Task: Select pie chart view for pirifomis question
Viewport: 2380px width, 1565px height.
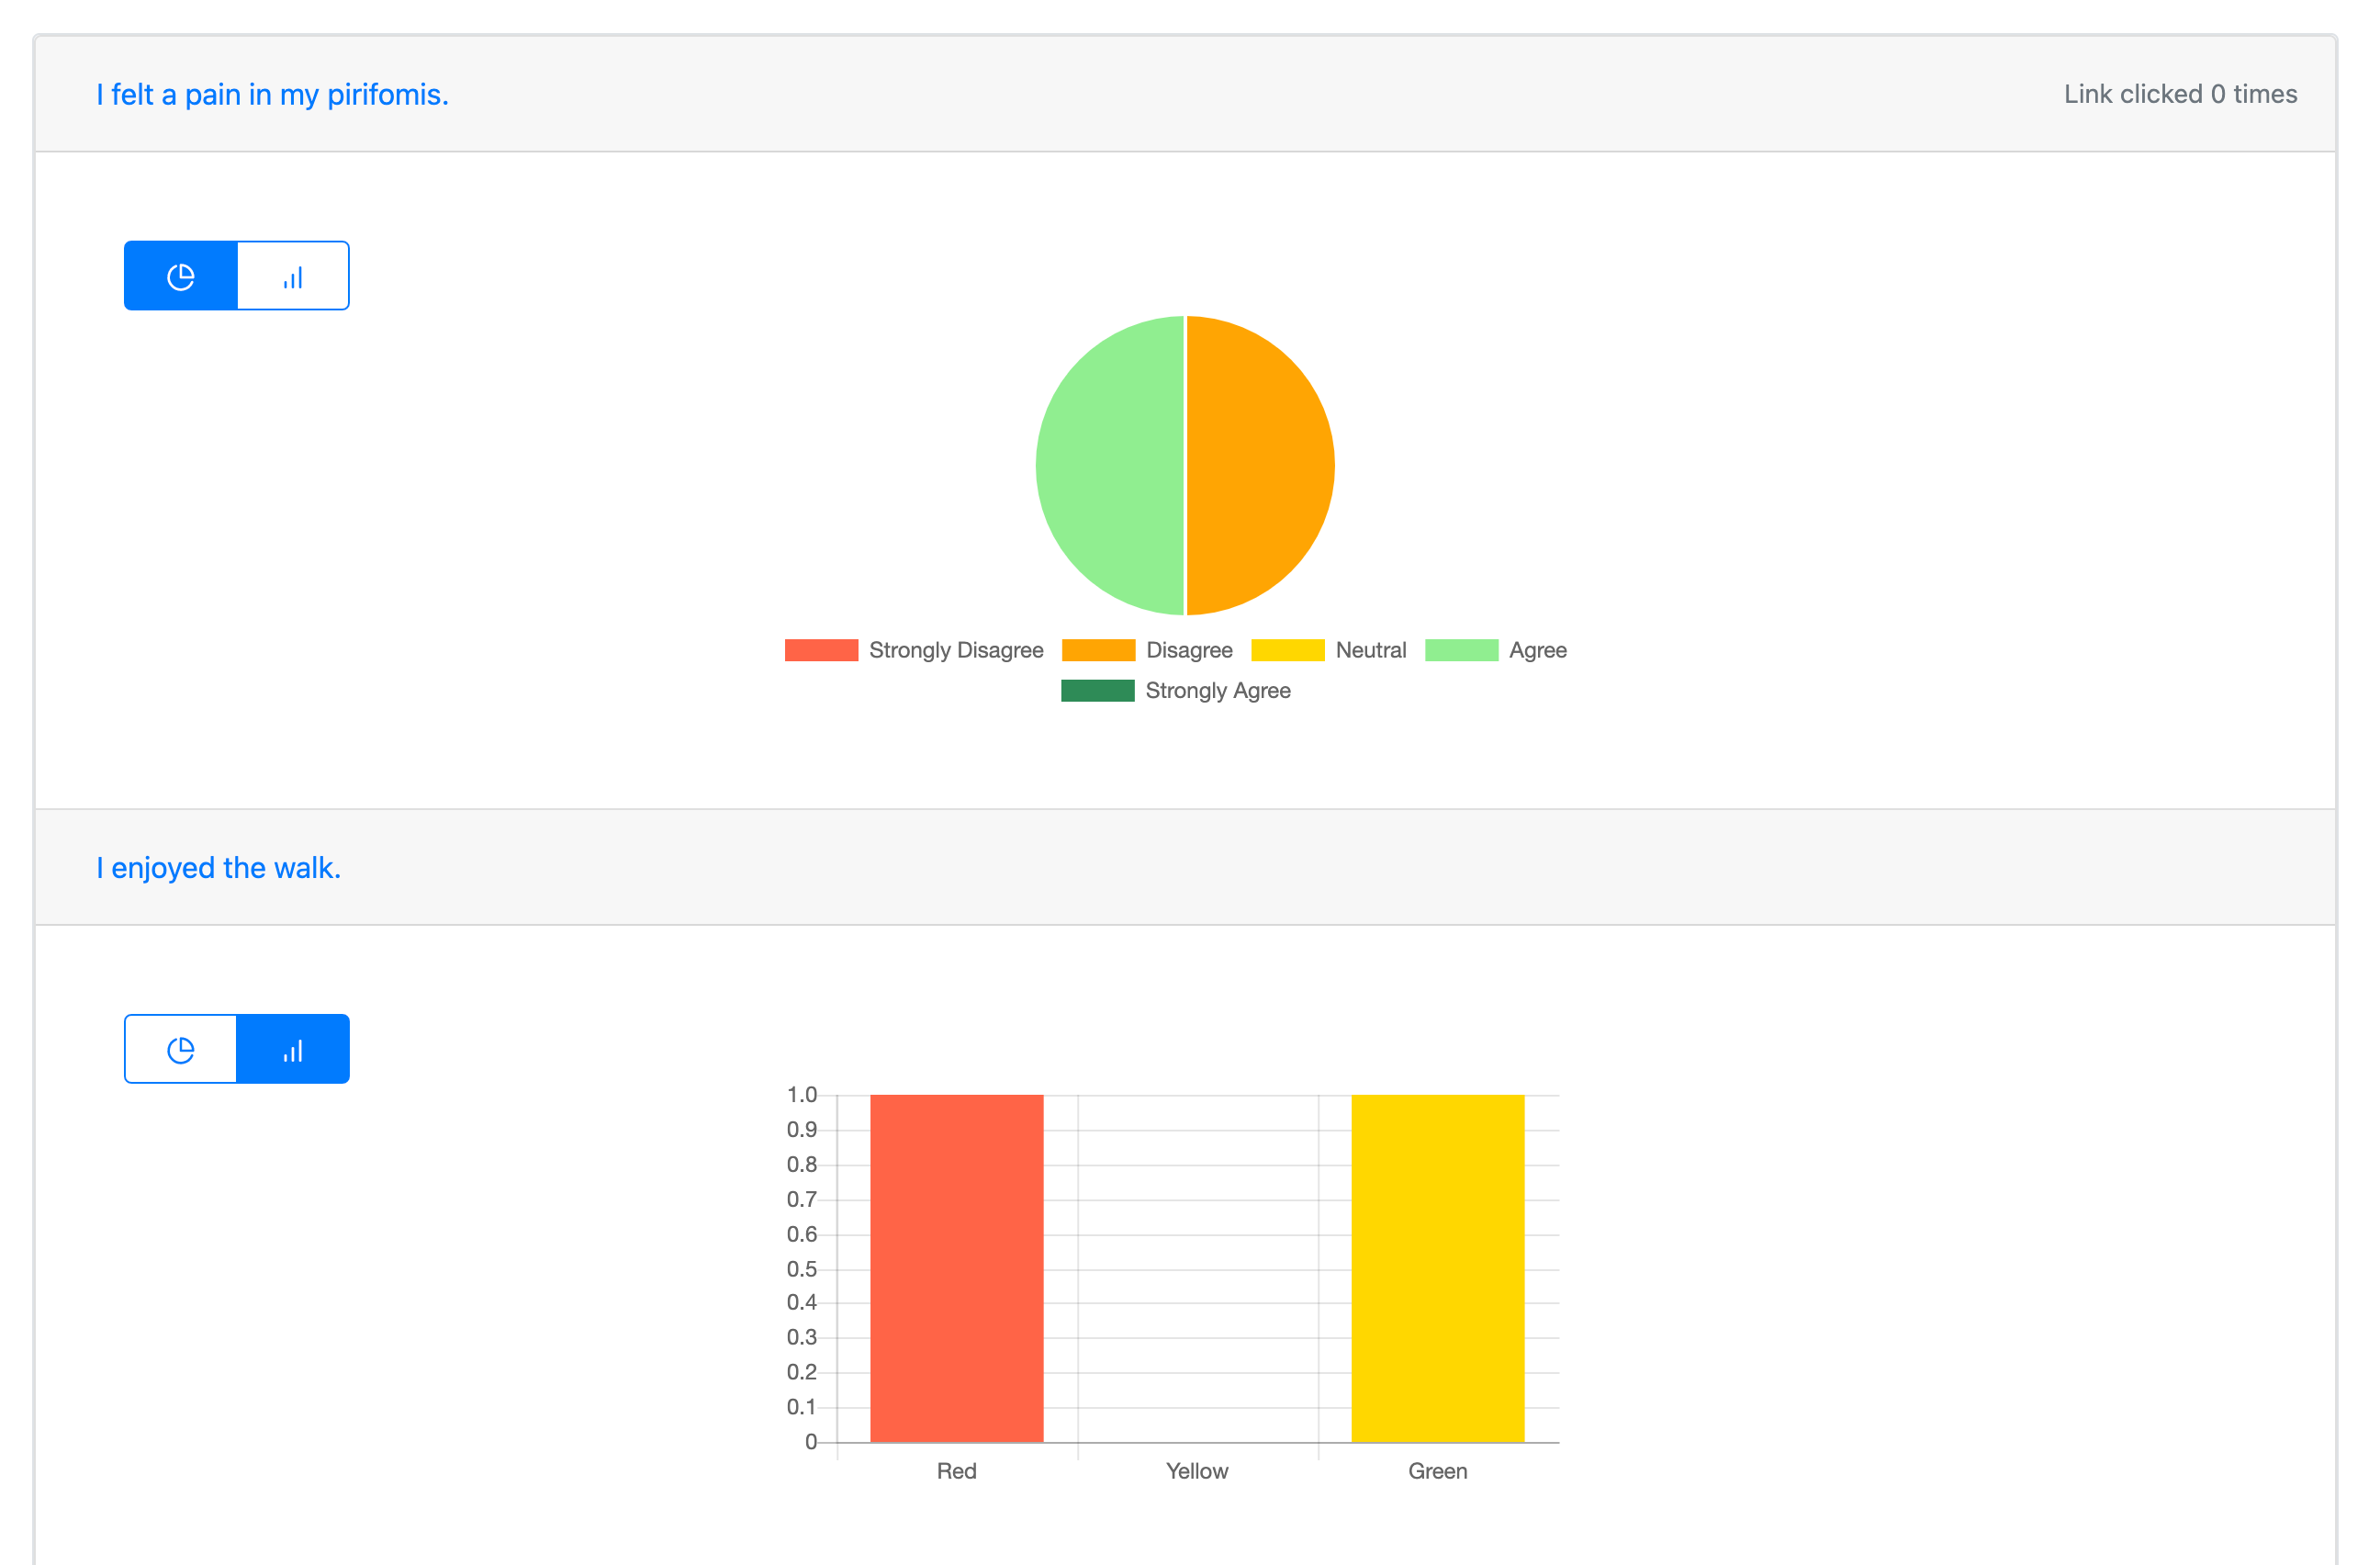Action: click(x=181, y=276)
